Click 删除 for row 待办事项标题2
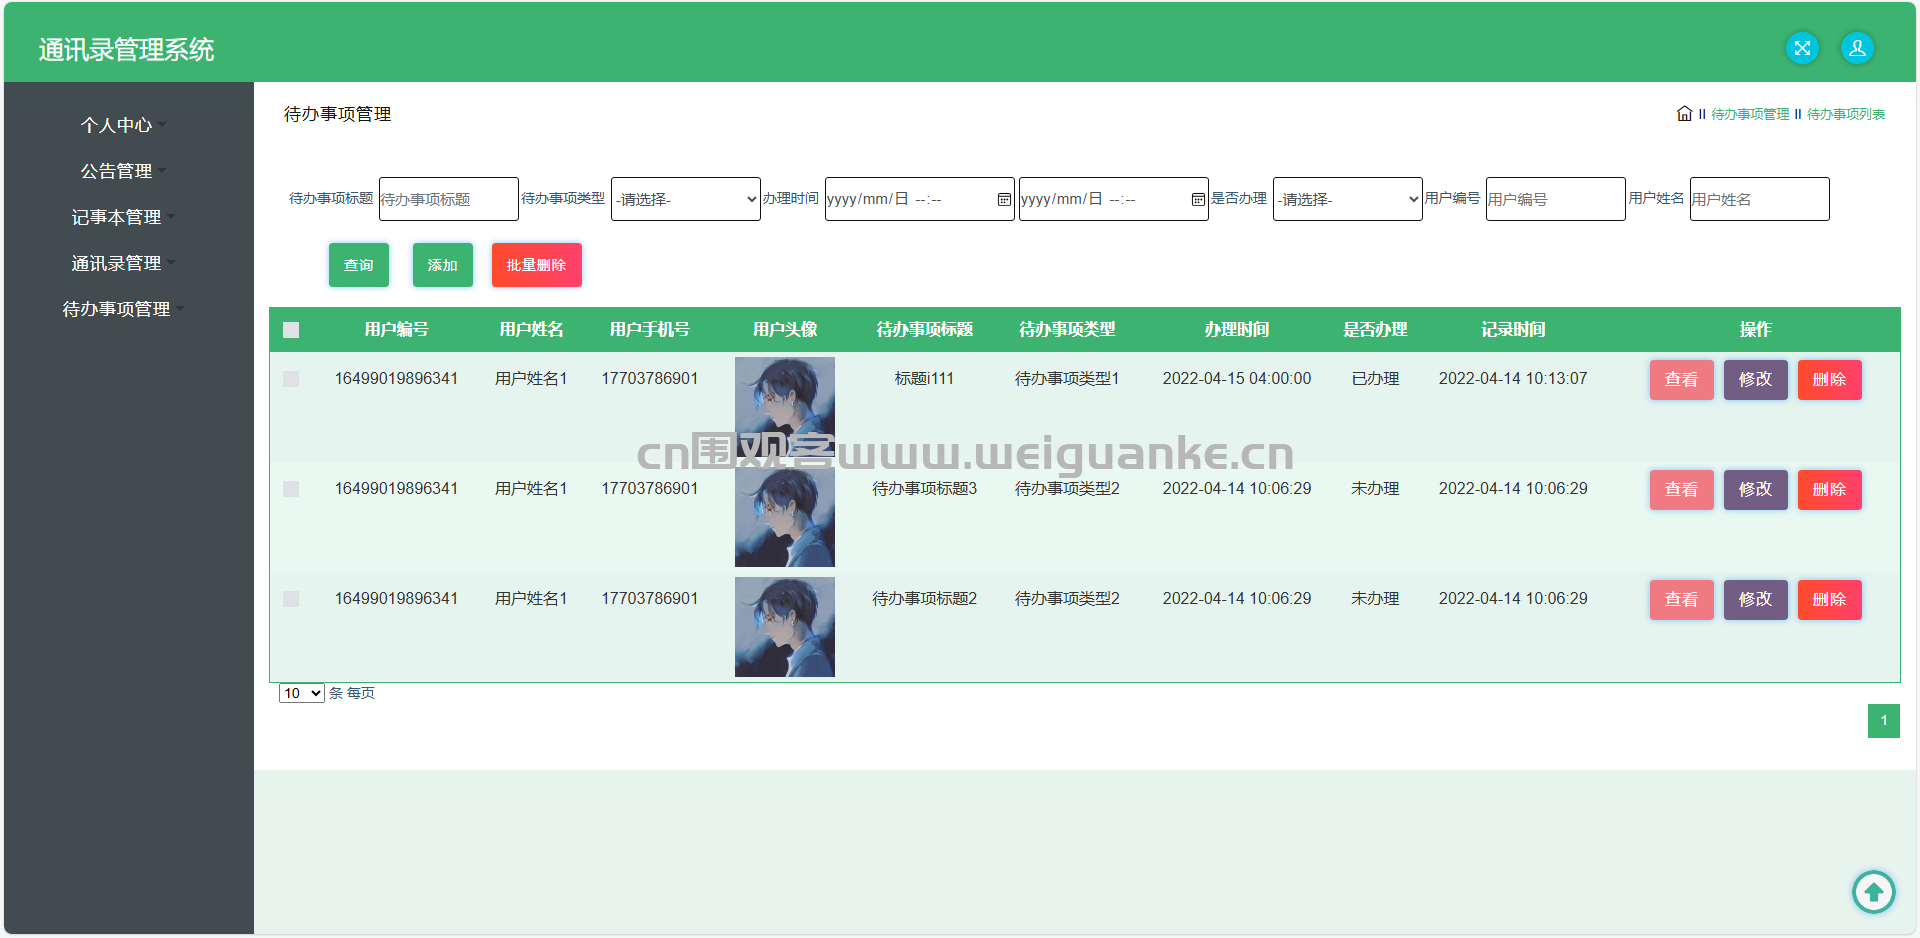 point(1830,600)
